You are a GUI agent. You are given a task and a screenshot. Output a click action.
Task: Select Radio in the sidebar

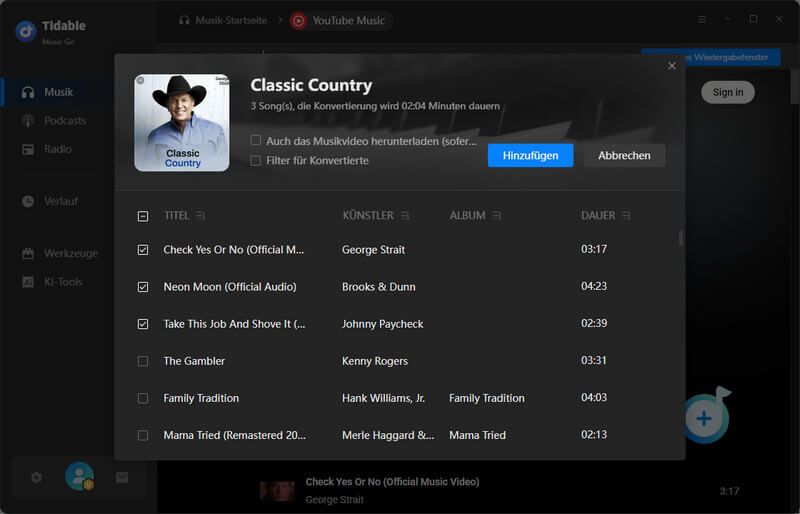58,150
